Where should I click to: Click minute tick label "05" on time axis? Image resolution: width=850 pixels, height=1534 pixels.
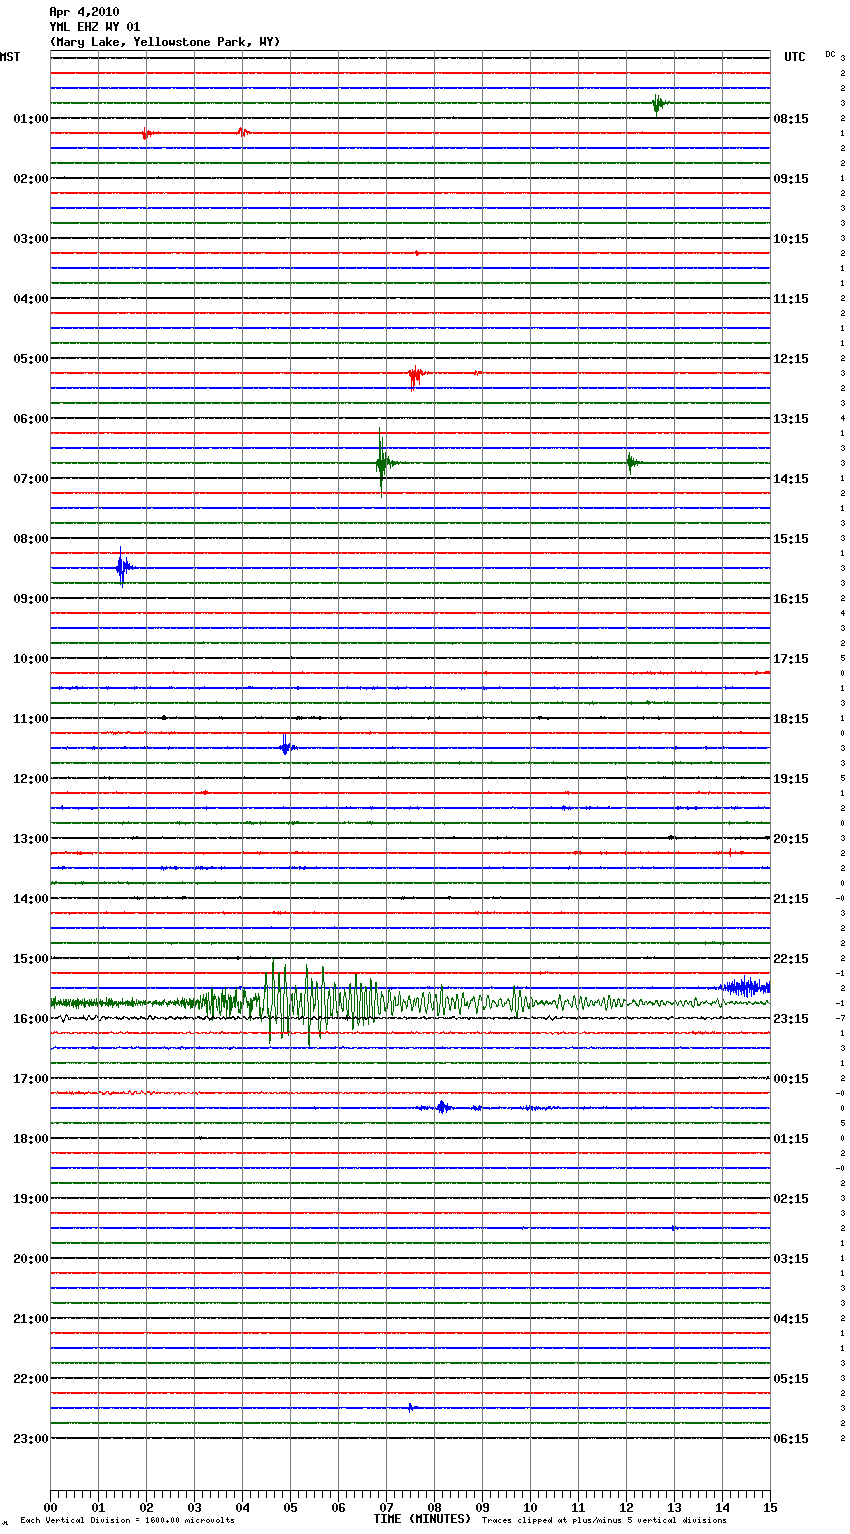290,1507
